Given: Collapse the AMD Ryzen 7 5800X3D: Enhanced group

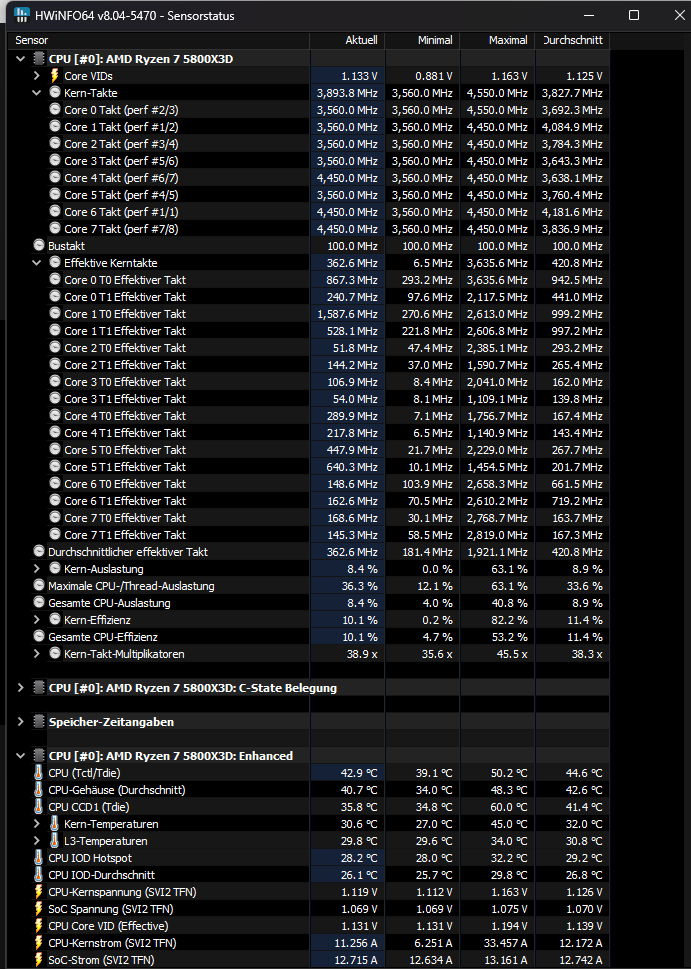Looking at the screenshot, I should click(x=20, y=755).
